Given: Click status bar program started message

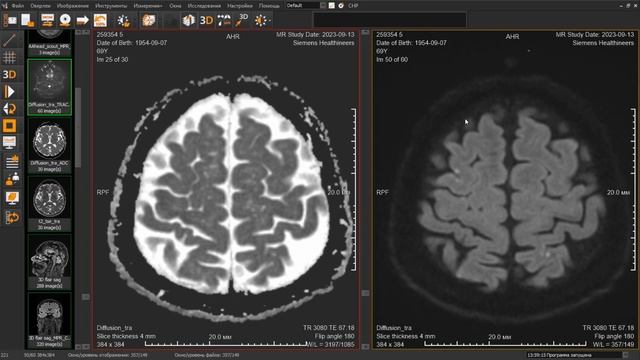Looking at the screenshot, I should tap(559, 356).
